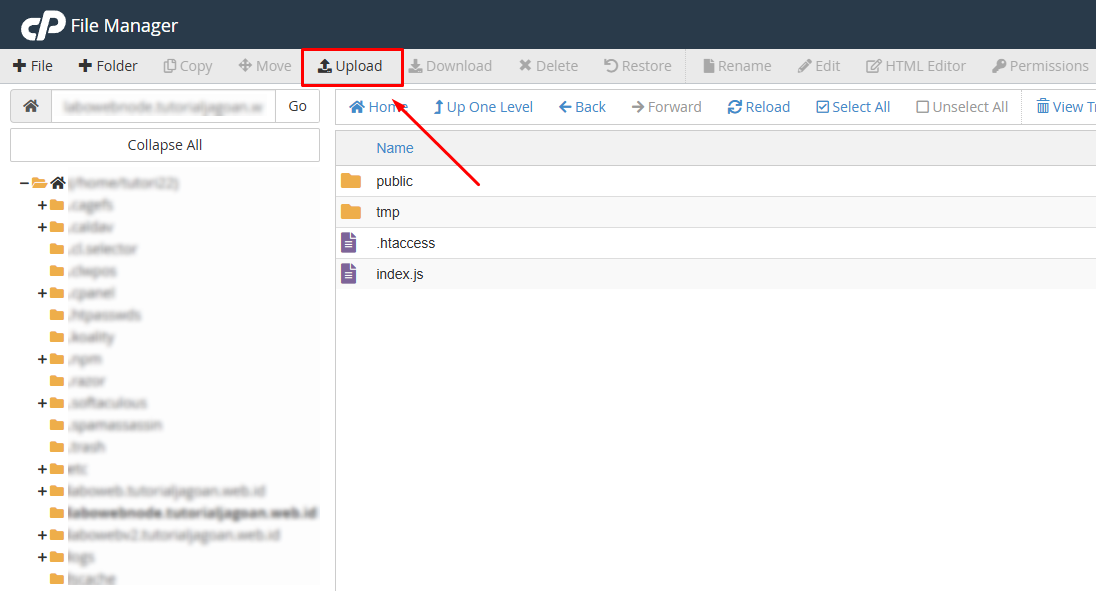The height and width of the screenshot is (591, 1096).
Task: Navigate Back in file list
Action: point(582,107)
